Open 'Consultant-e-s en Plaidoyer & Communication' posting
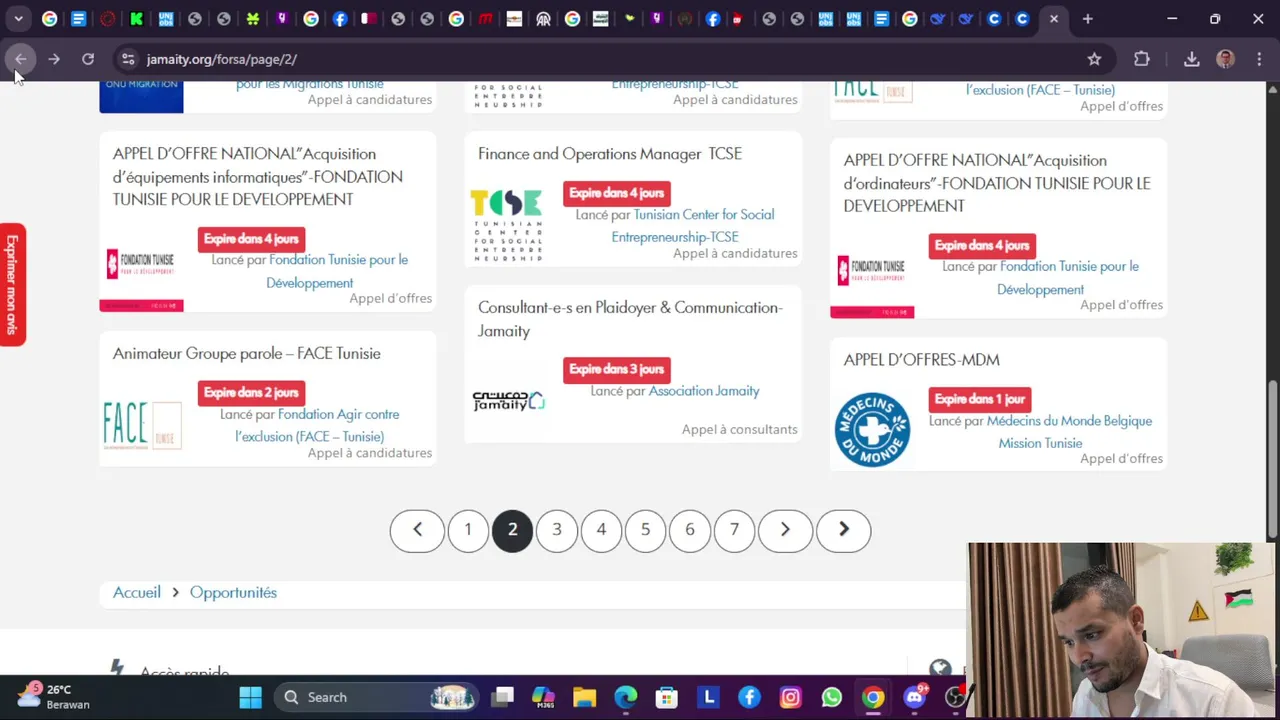 pos(630,319)
